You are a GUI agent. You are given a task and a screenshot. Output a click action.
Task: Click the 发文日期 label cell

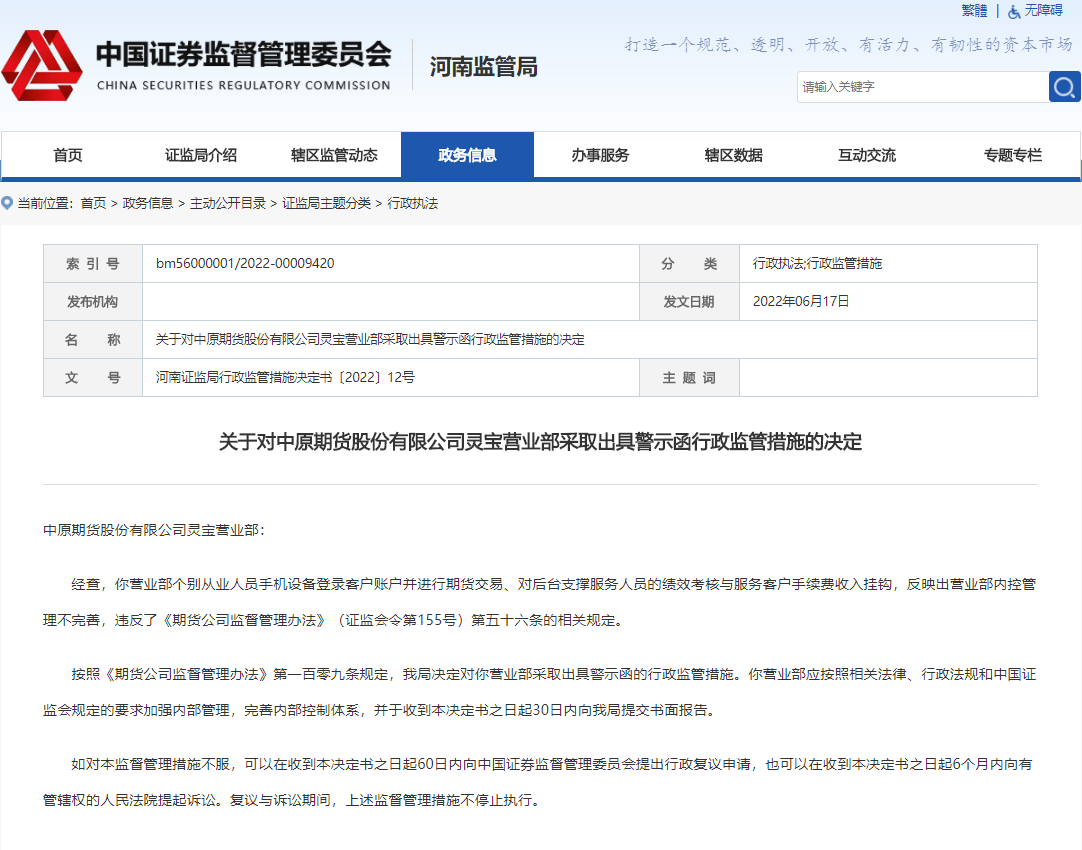tap(689, 302)
